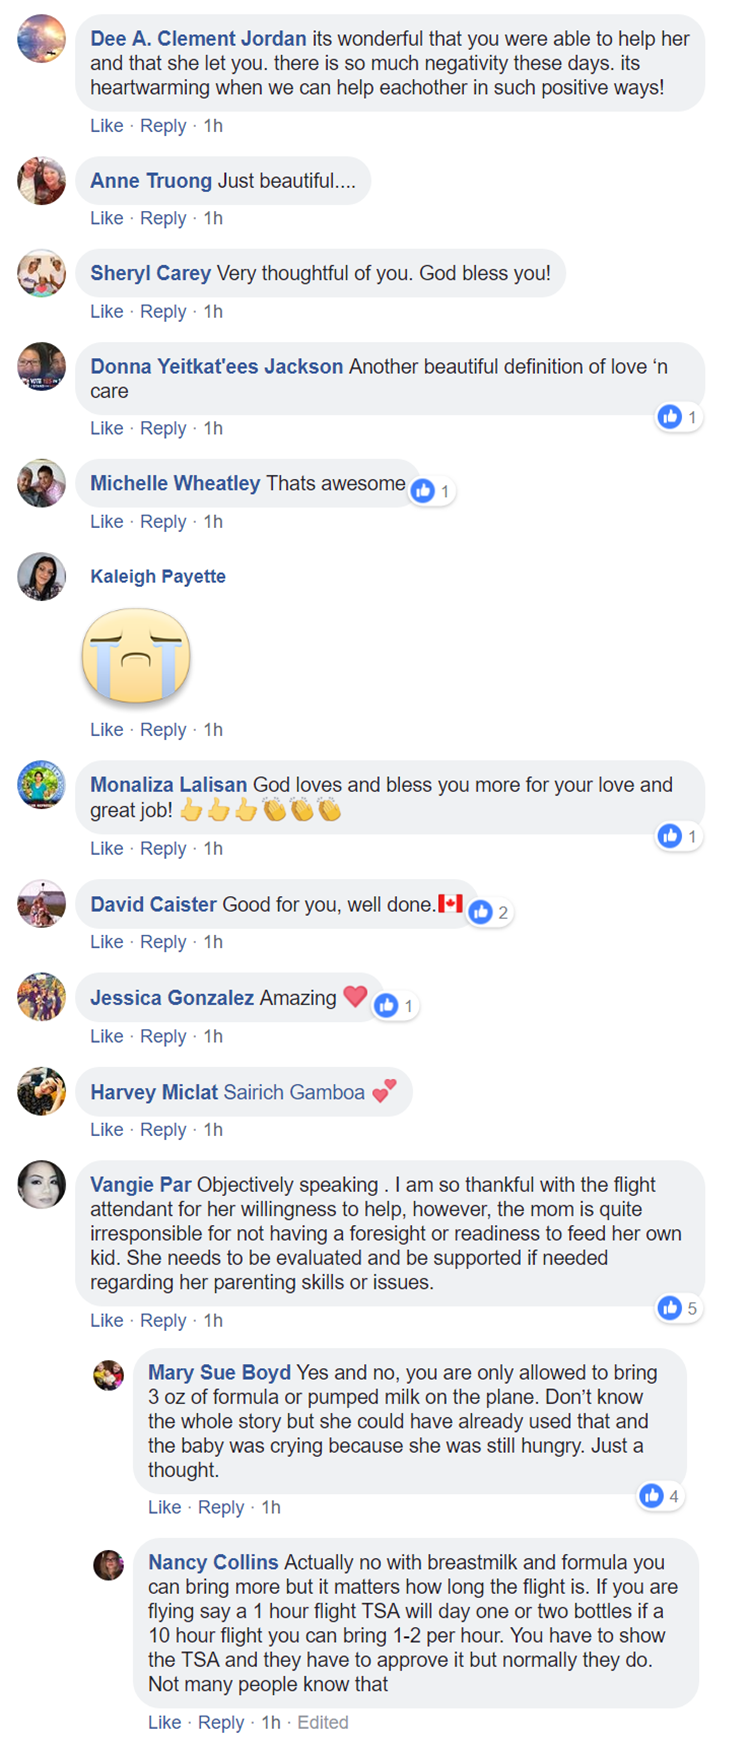
Task: Open the like reaction count on Mary Sue Boyd's reply
Action: [660, 1495]
